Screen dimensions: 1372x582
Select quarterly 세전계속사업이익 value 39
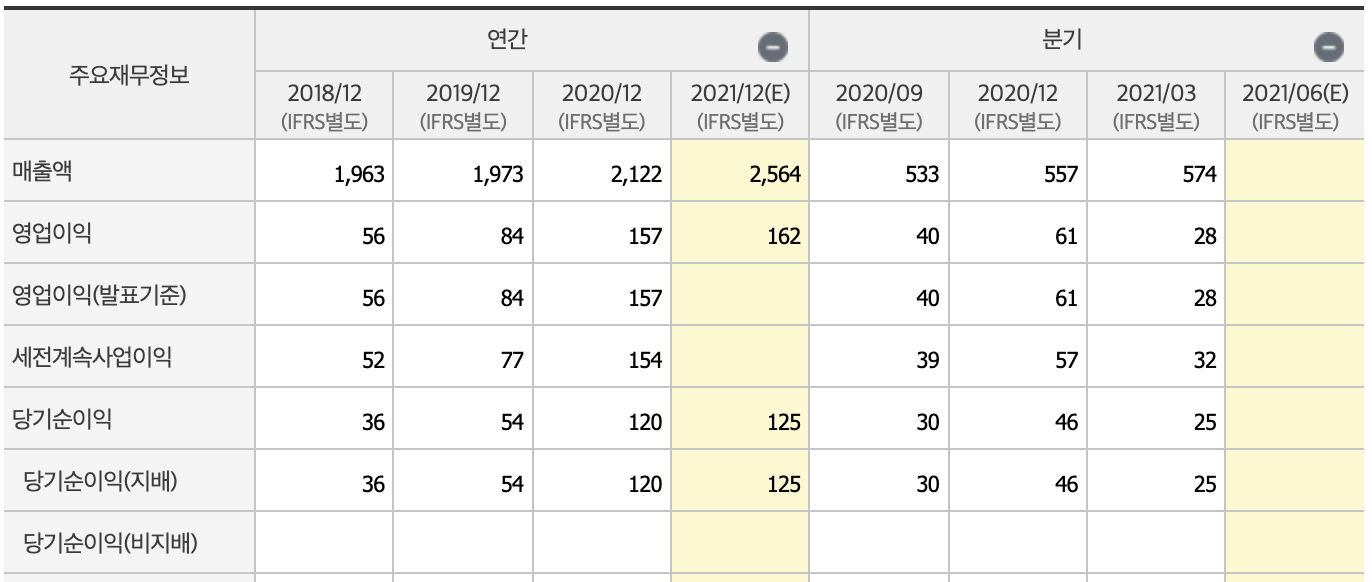click(x=927, y=362)
